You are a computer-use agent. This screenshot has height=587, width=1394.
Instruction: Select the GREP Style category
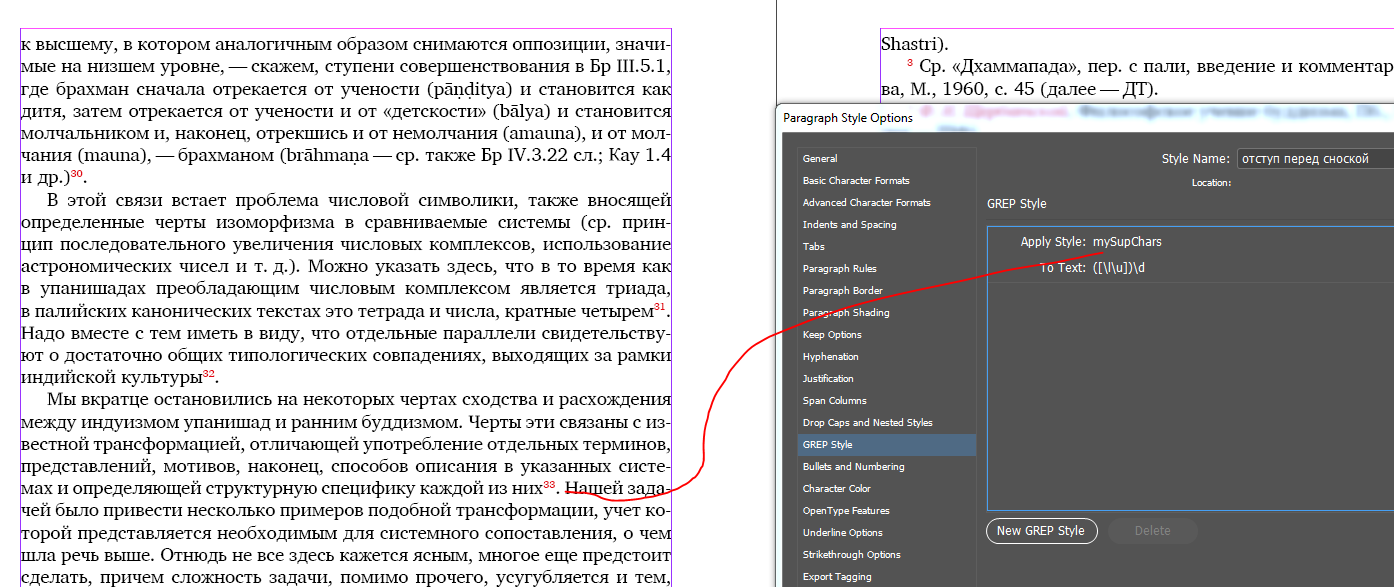[886, 444]
